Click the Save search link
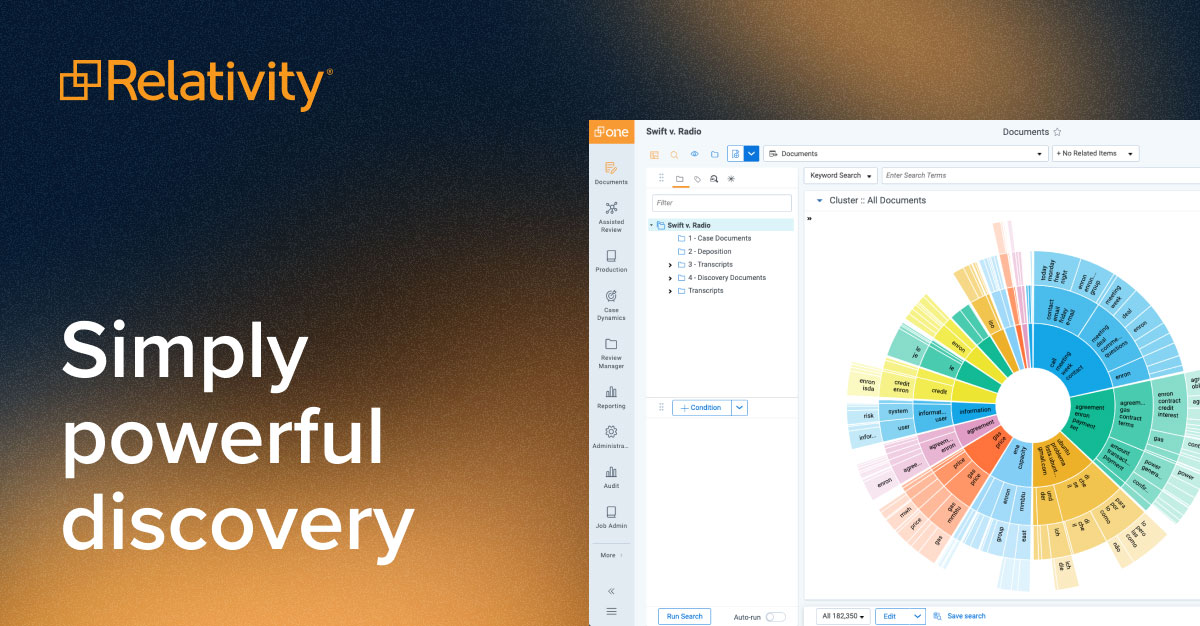Image resolution: width=1200 pixels, height=626 pixels. (x=965, y=616)
